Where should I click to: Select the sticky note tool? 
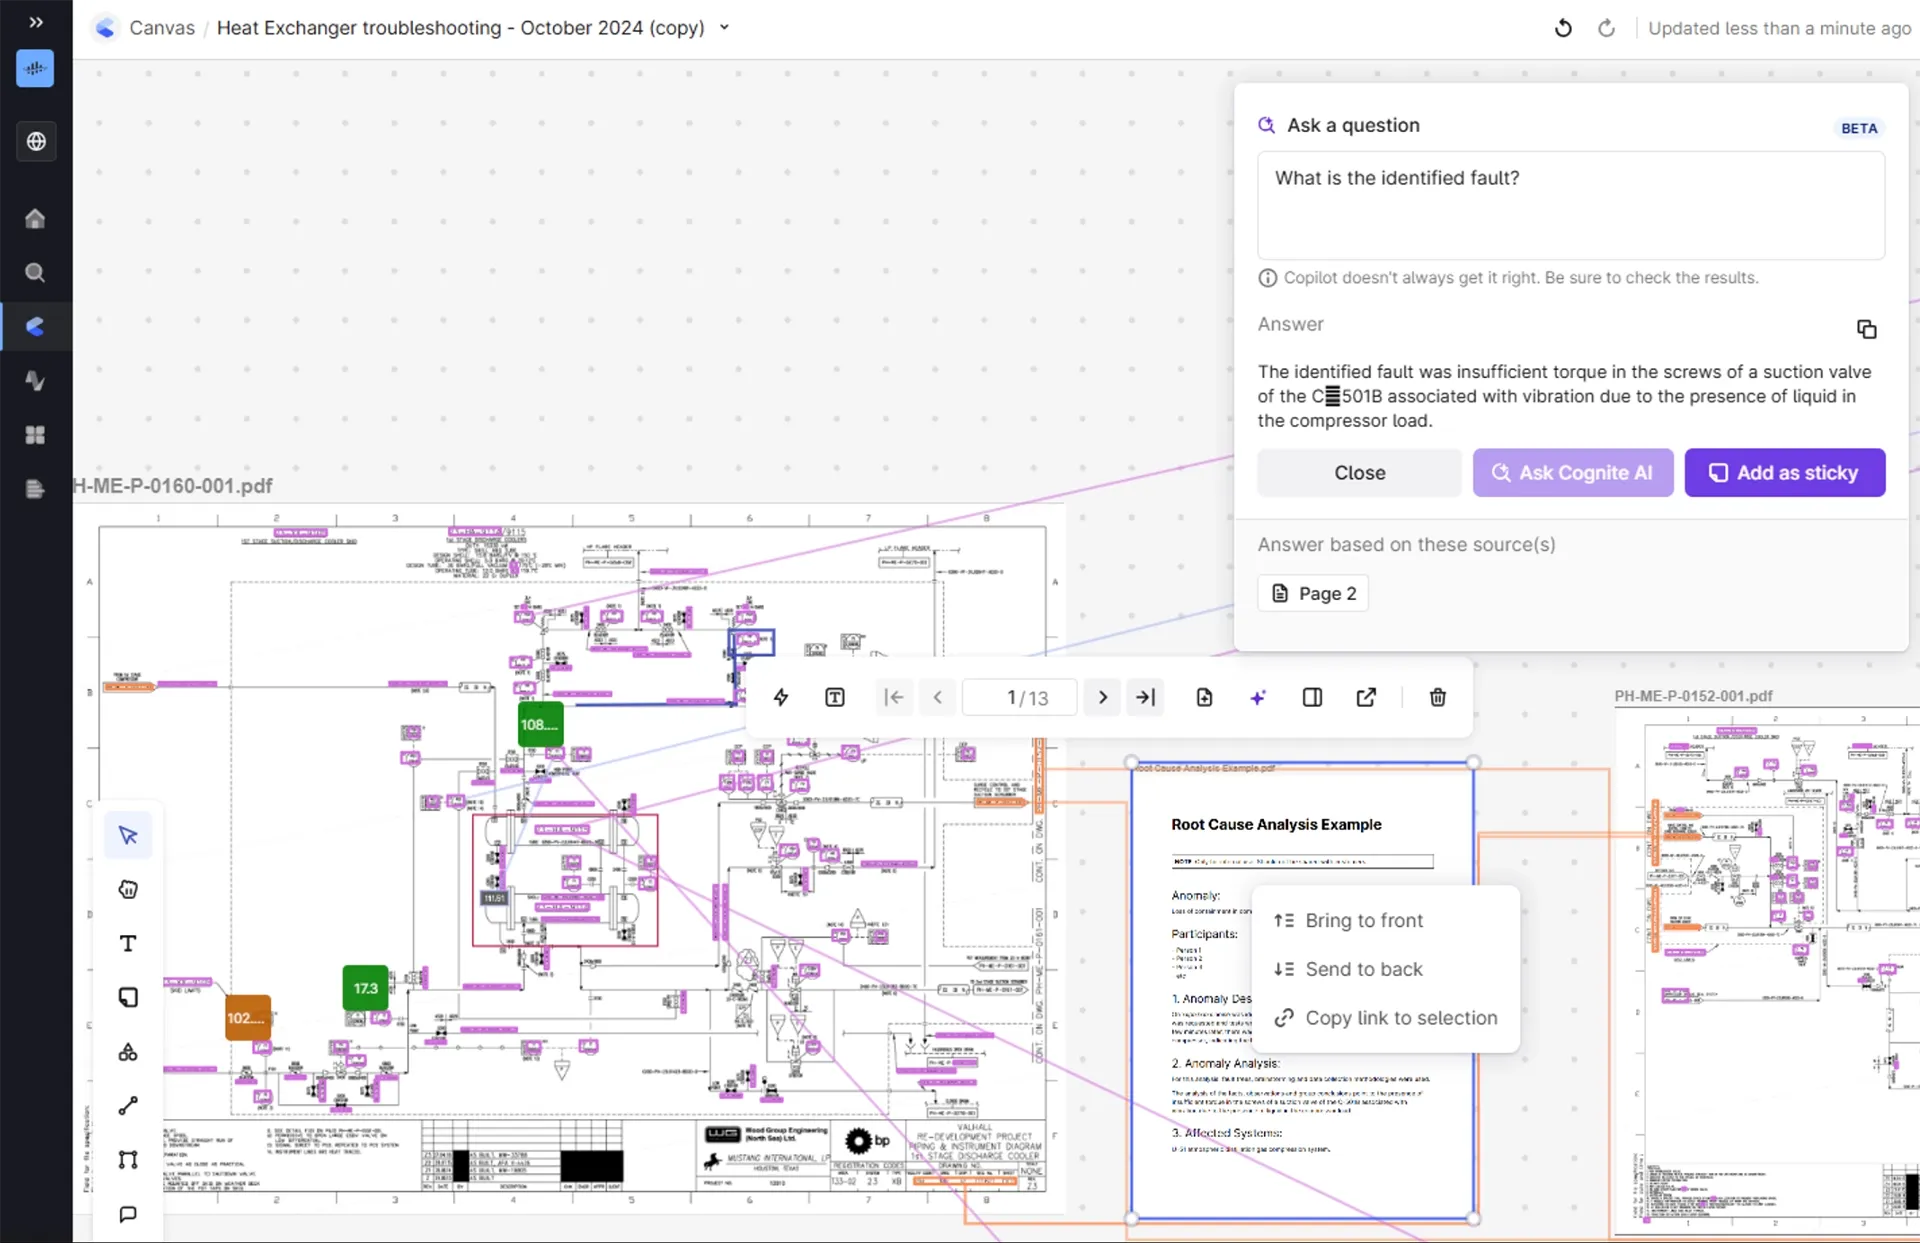(x=128, y=998)
